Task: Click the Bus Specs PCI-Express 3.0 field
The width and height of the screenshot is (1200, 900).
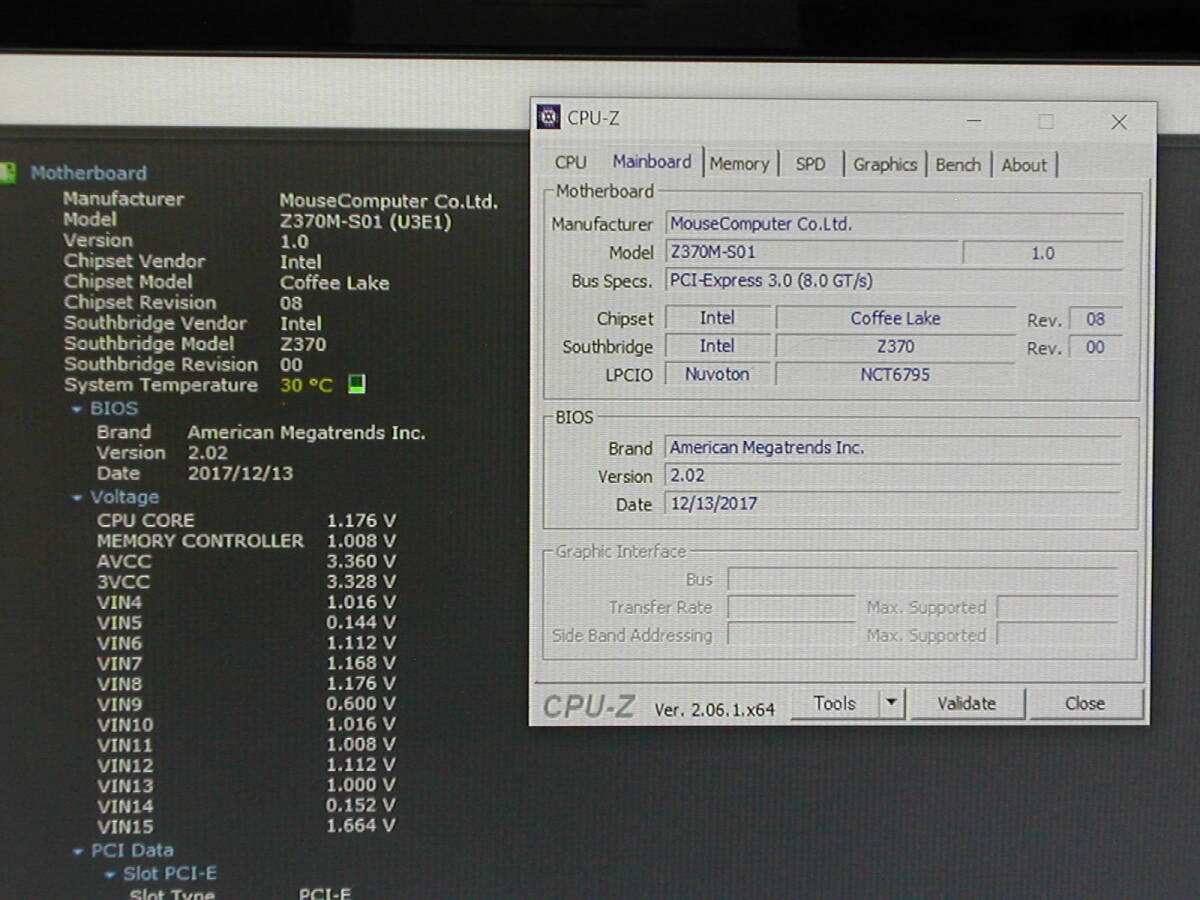Action: 894,281
